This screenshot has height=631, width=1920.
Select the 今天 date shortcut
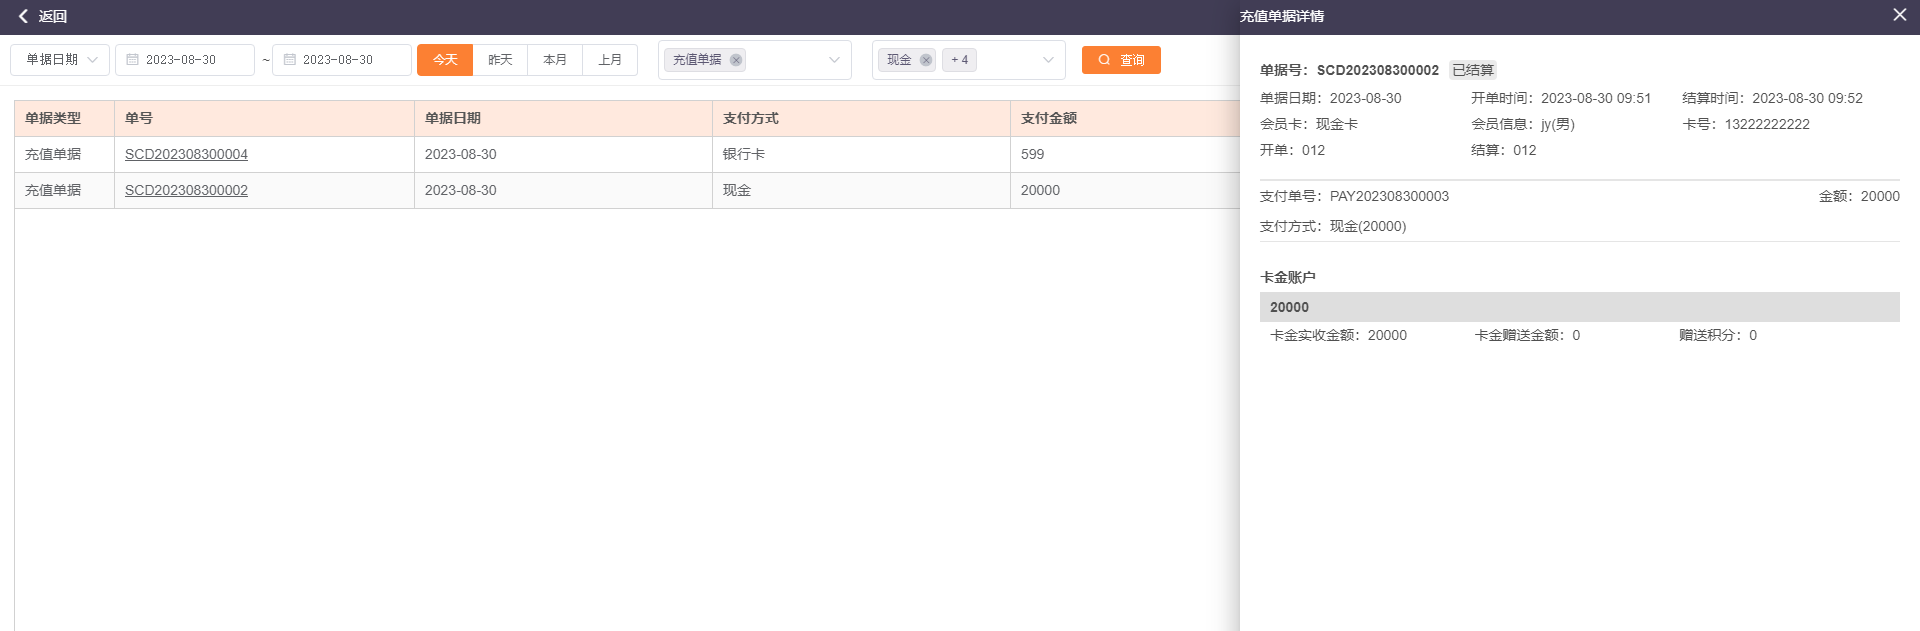445,60
